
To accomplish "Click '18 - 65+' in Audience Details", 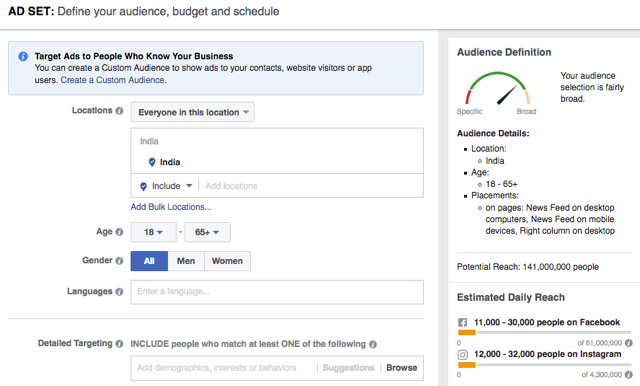I will point(502,184).
